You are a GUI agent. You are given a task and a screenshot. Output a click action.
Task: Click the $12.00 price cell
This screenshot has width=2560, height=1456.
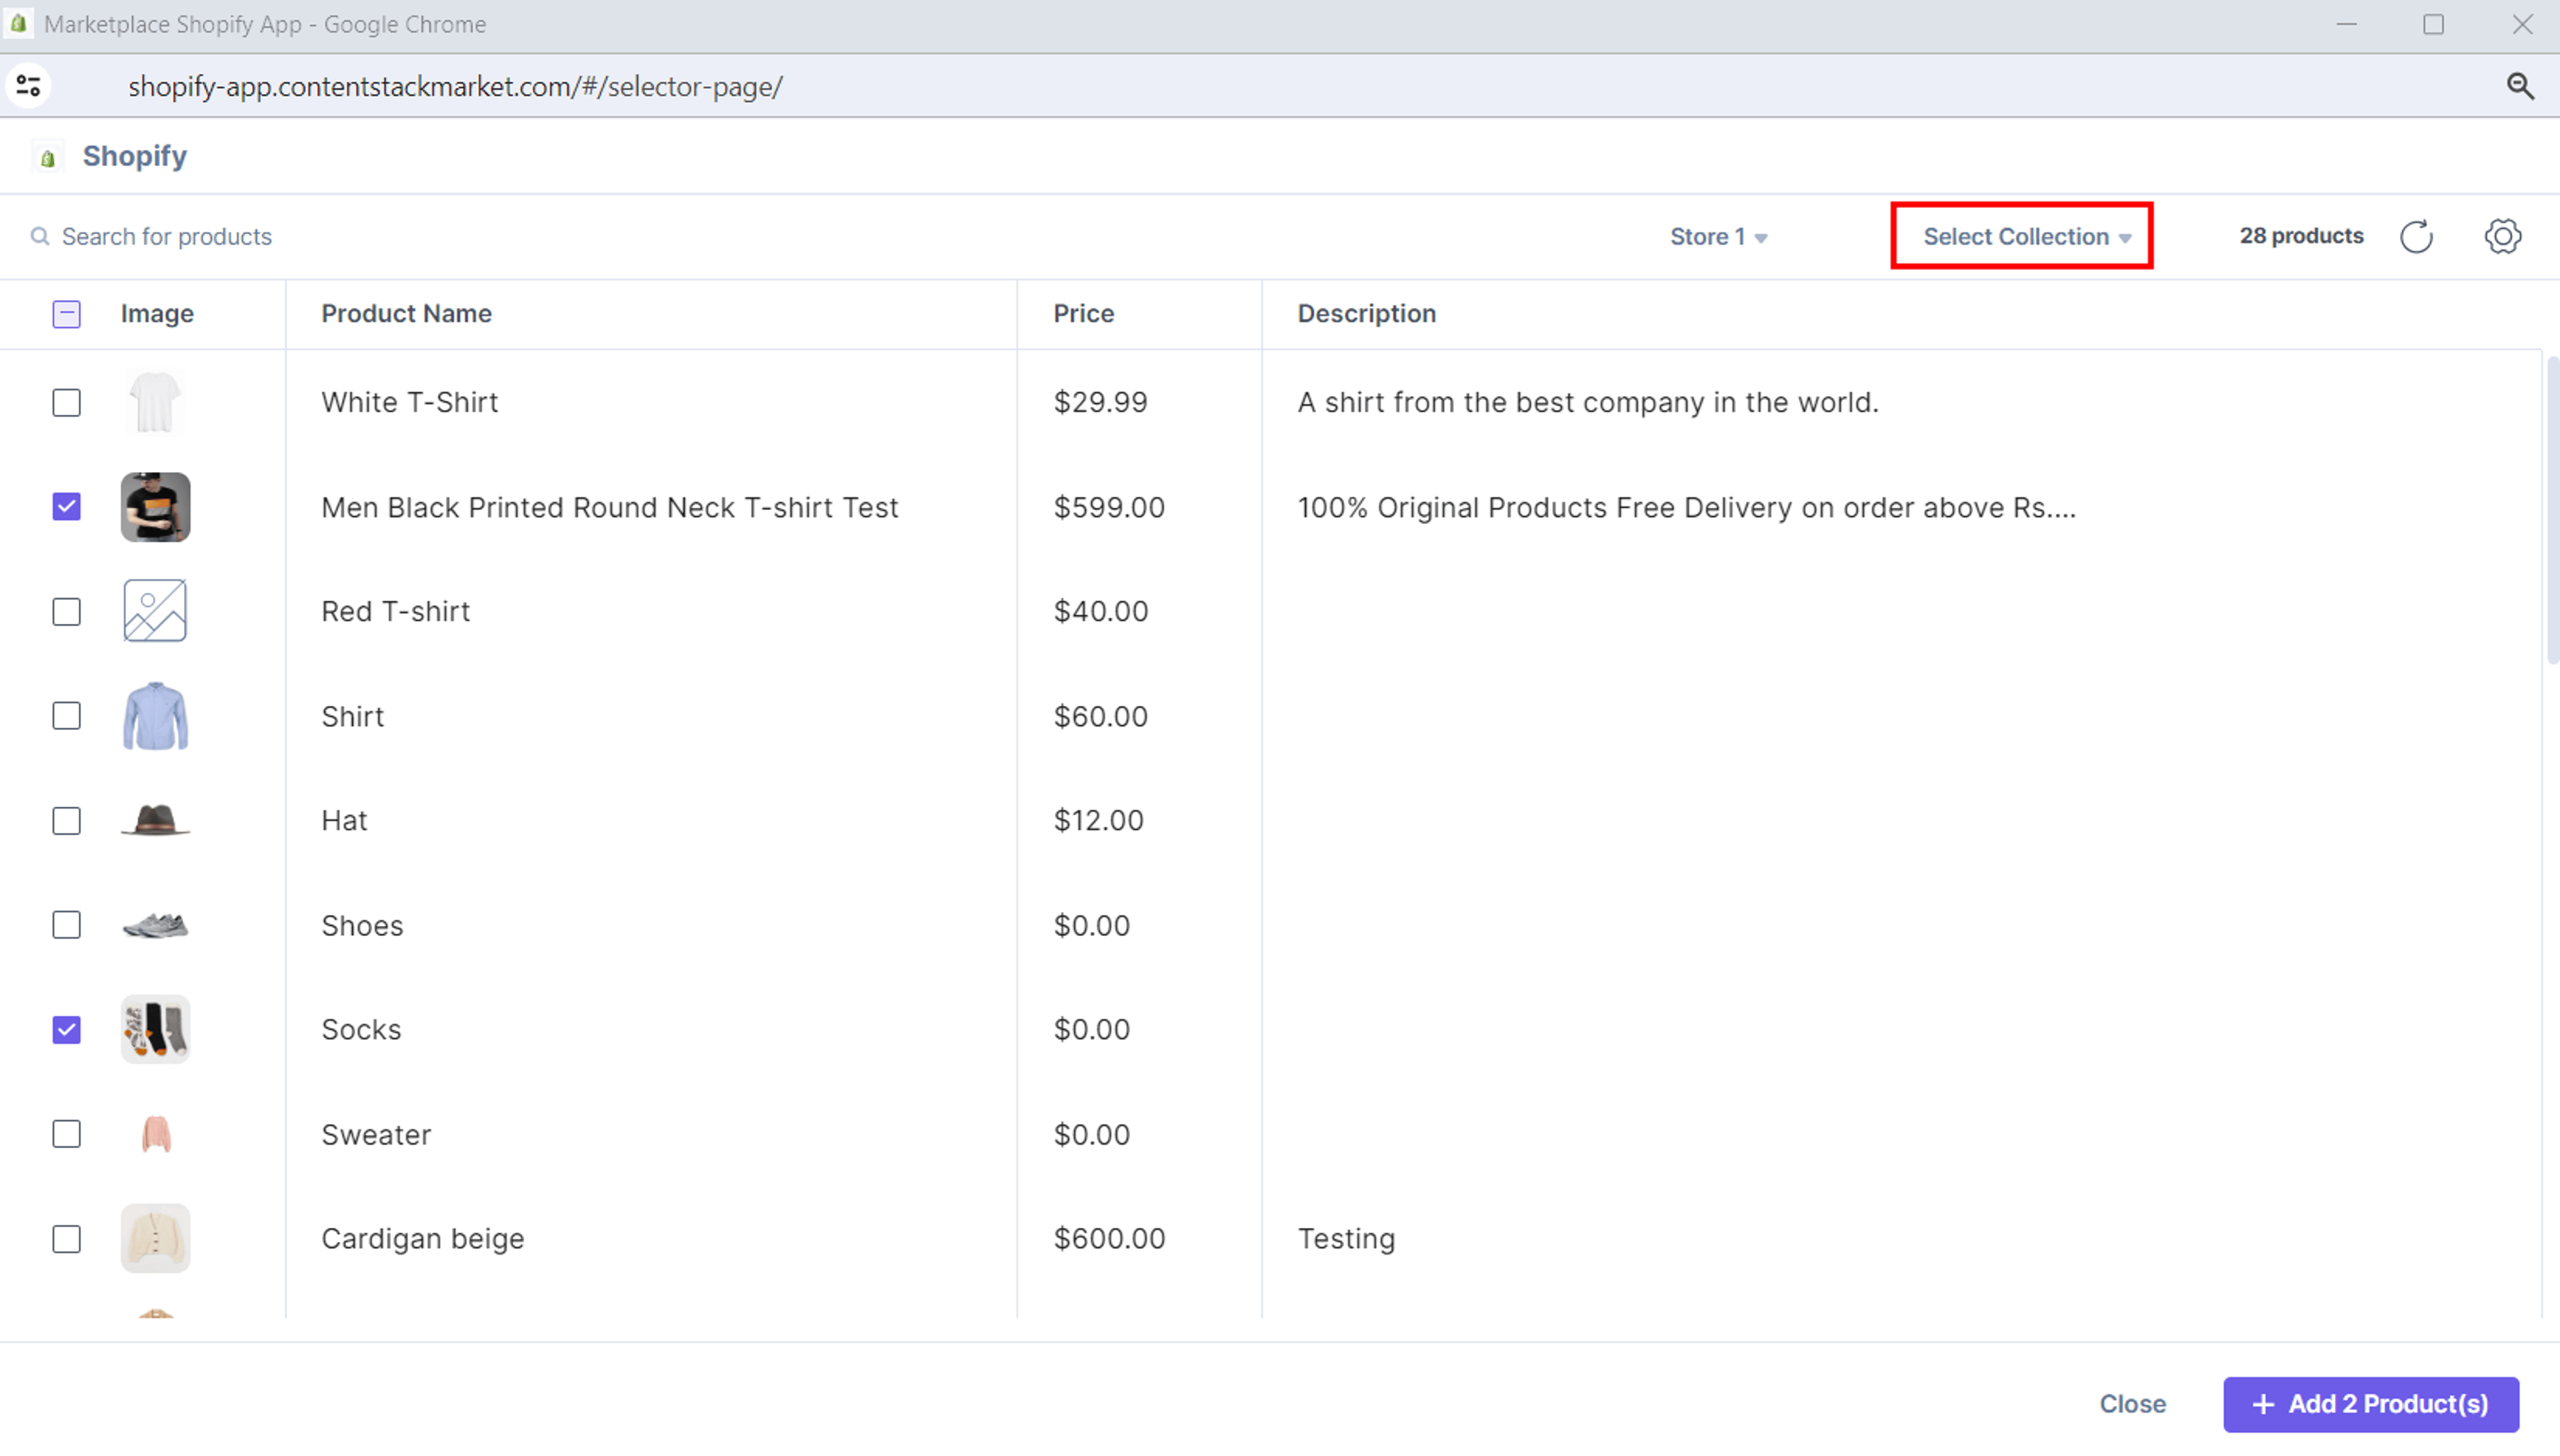click(1098, 820)
